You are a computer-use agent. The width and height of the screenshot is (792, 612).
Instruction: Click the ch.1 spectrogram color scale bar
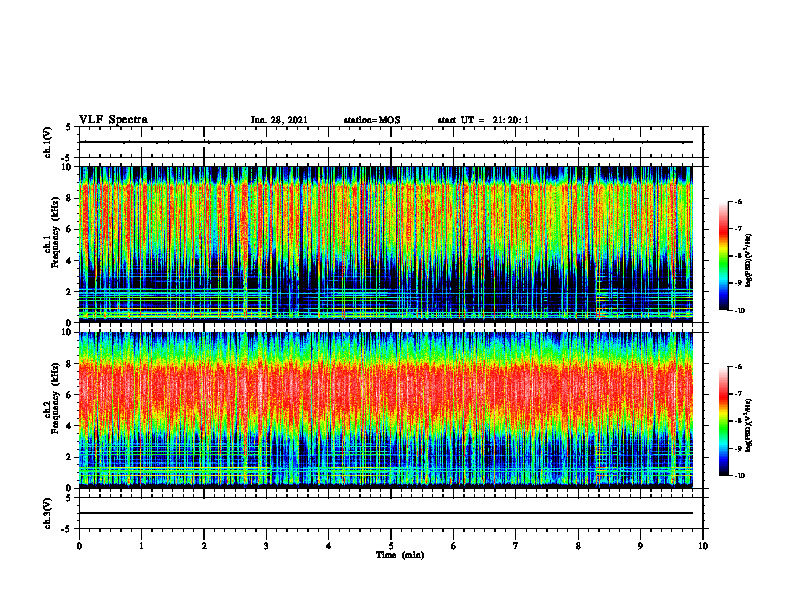724,256
